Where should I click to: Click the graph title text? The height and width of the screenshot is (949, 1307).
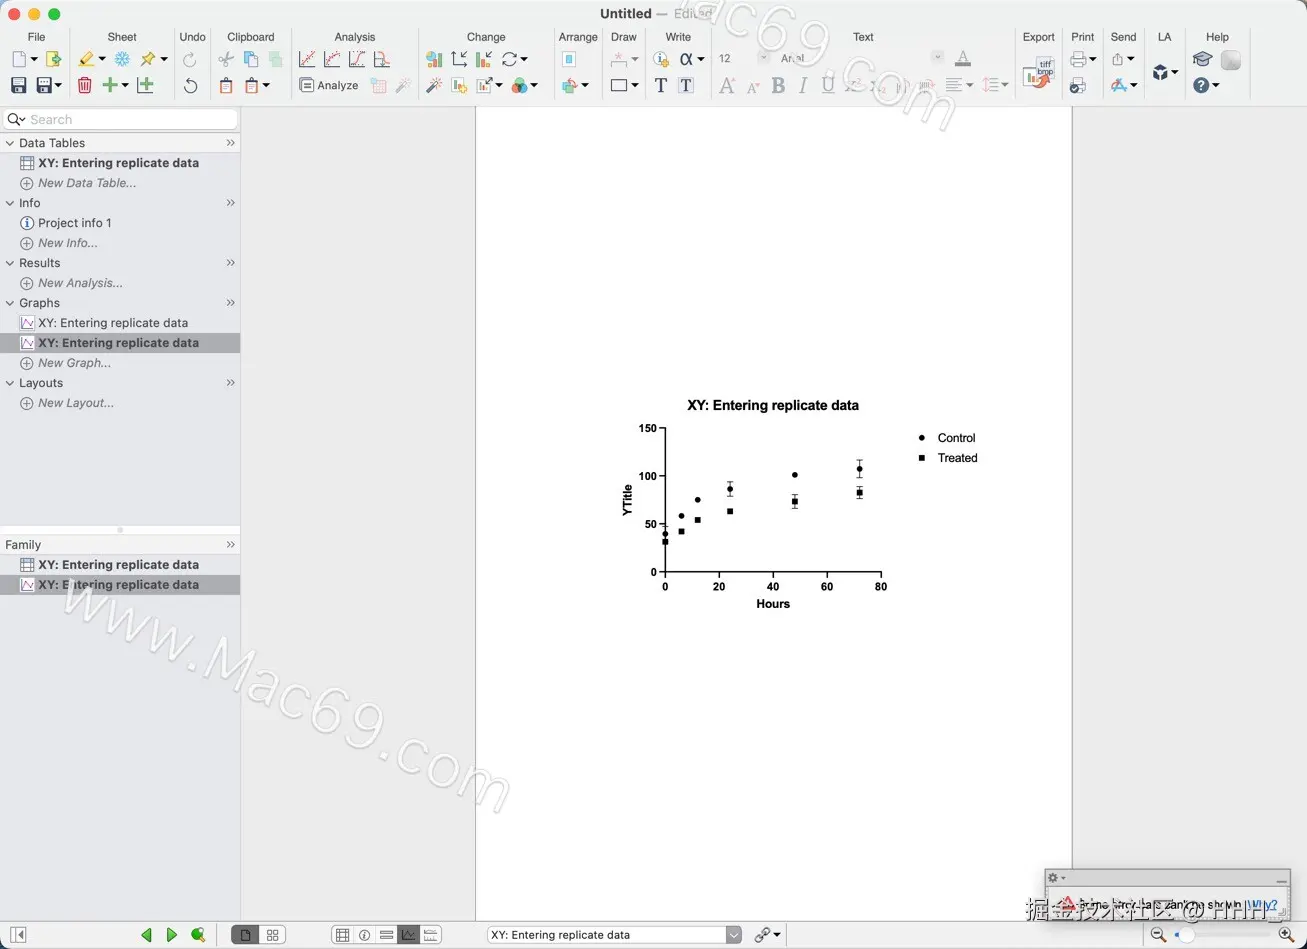[x=773, y=405]
